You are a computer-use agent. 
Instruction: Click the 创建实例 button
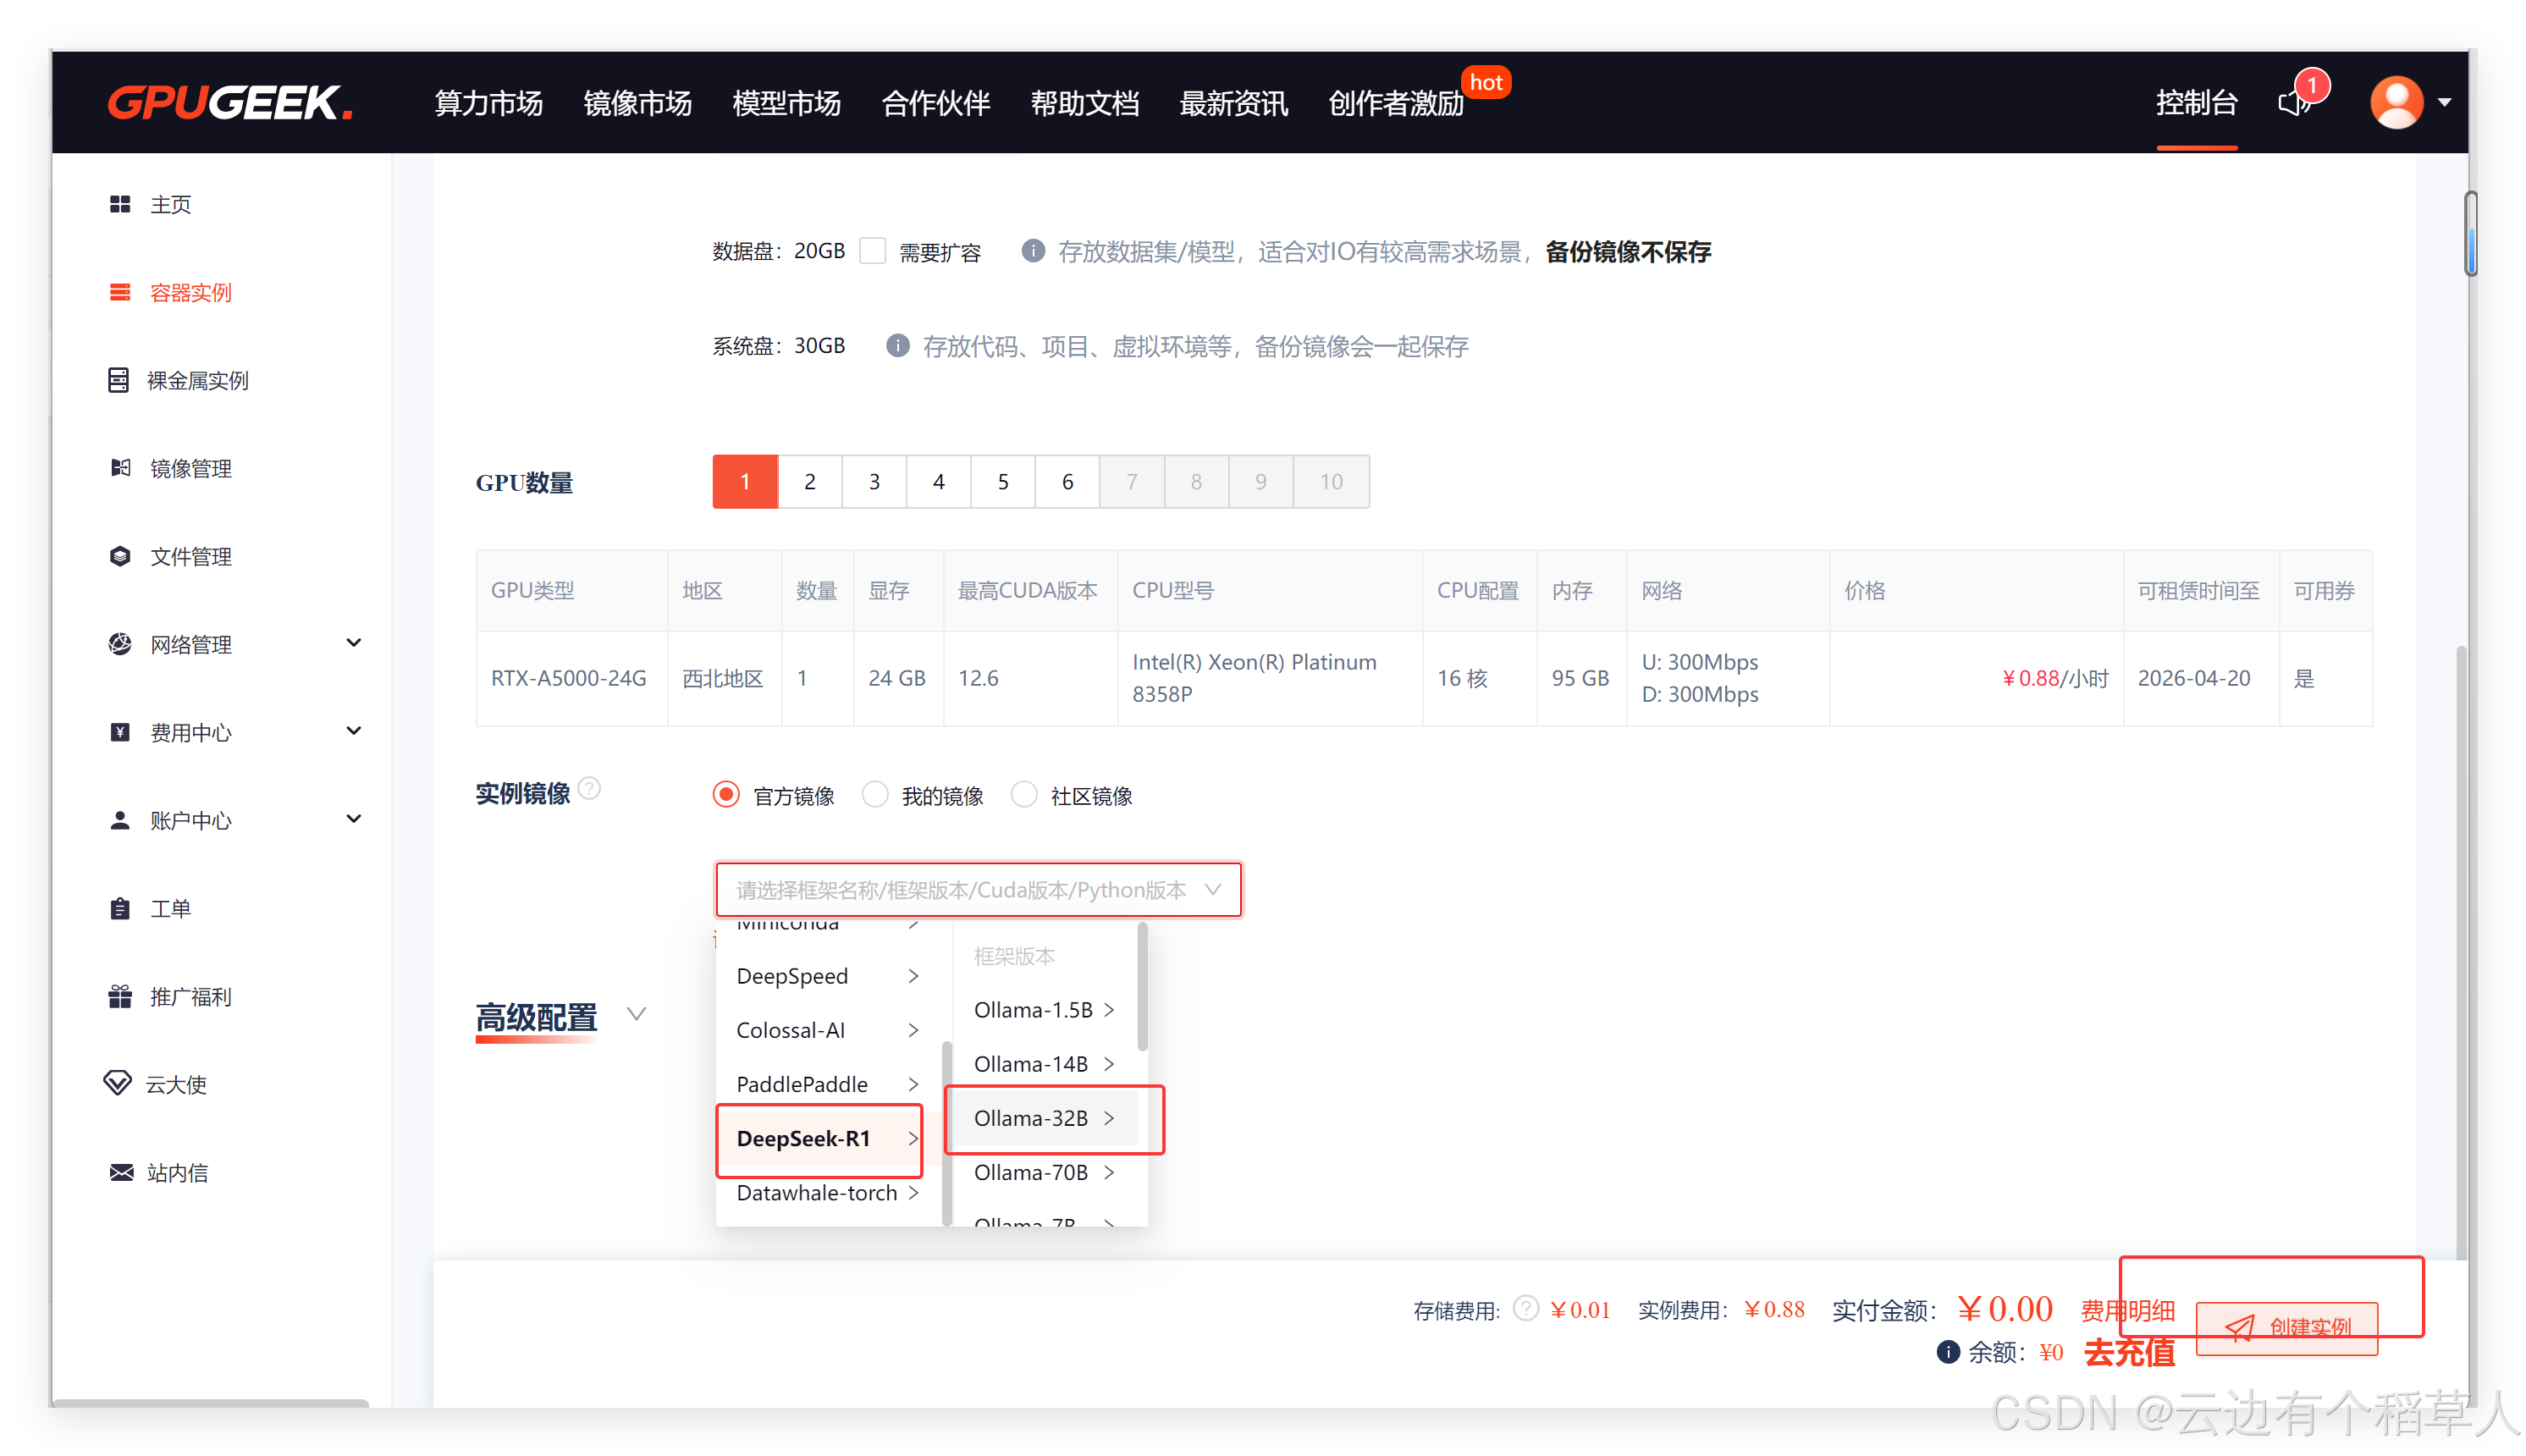[x=2287, y=1327]
